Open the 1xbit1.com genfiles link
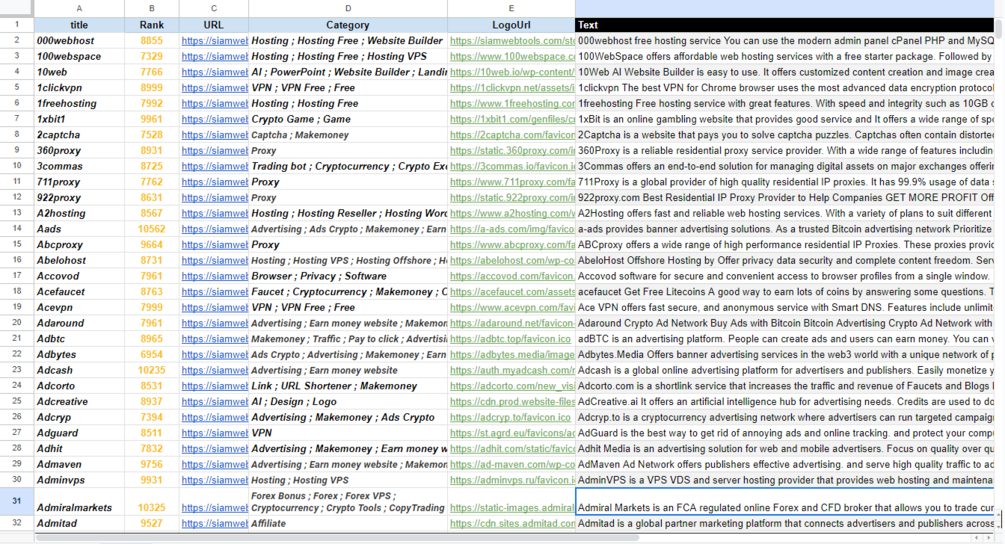Viewport: 1005px width, 544px height. pyautogui.click(x=512, y=119)
